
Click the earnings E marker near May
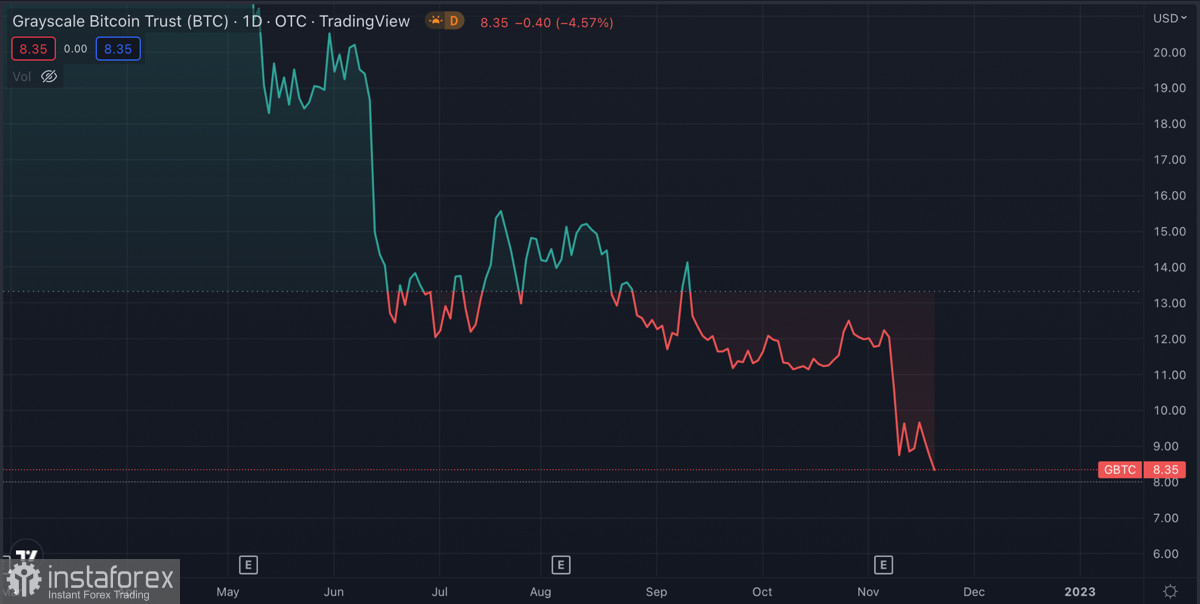249,565
